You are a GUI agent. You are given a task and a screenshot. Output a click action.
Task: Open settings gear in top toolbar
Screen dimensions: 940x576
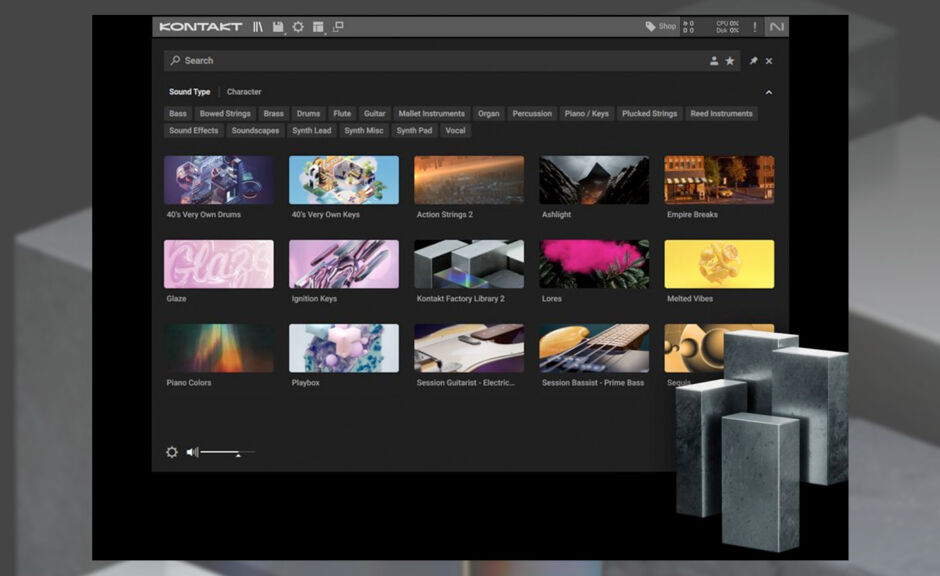pyautogui.click(x=298, y=27)
